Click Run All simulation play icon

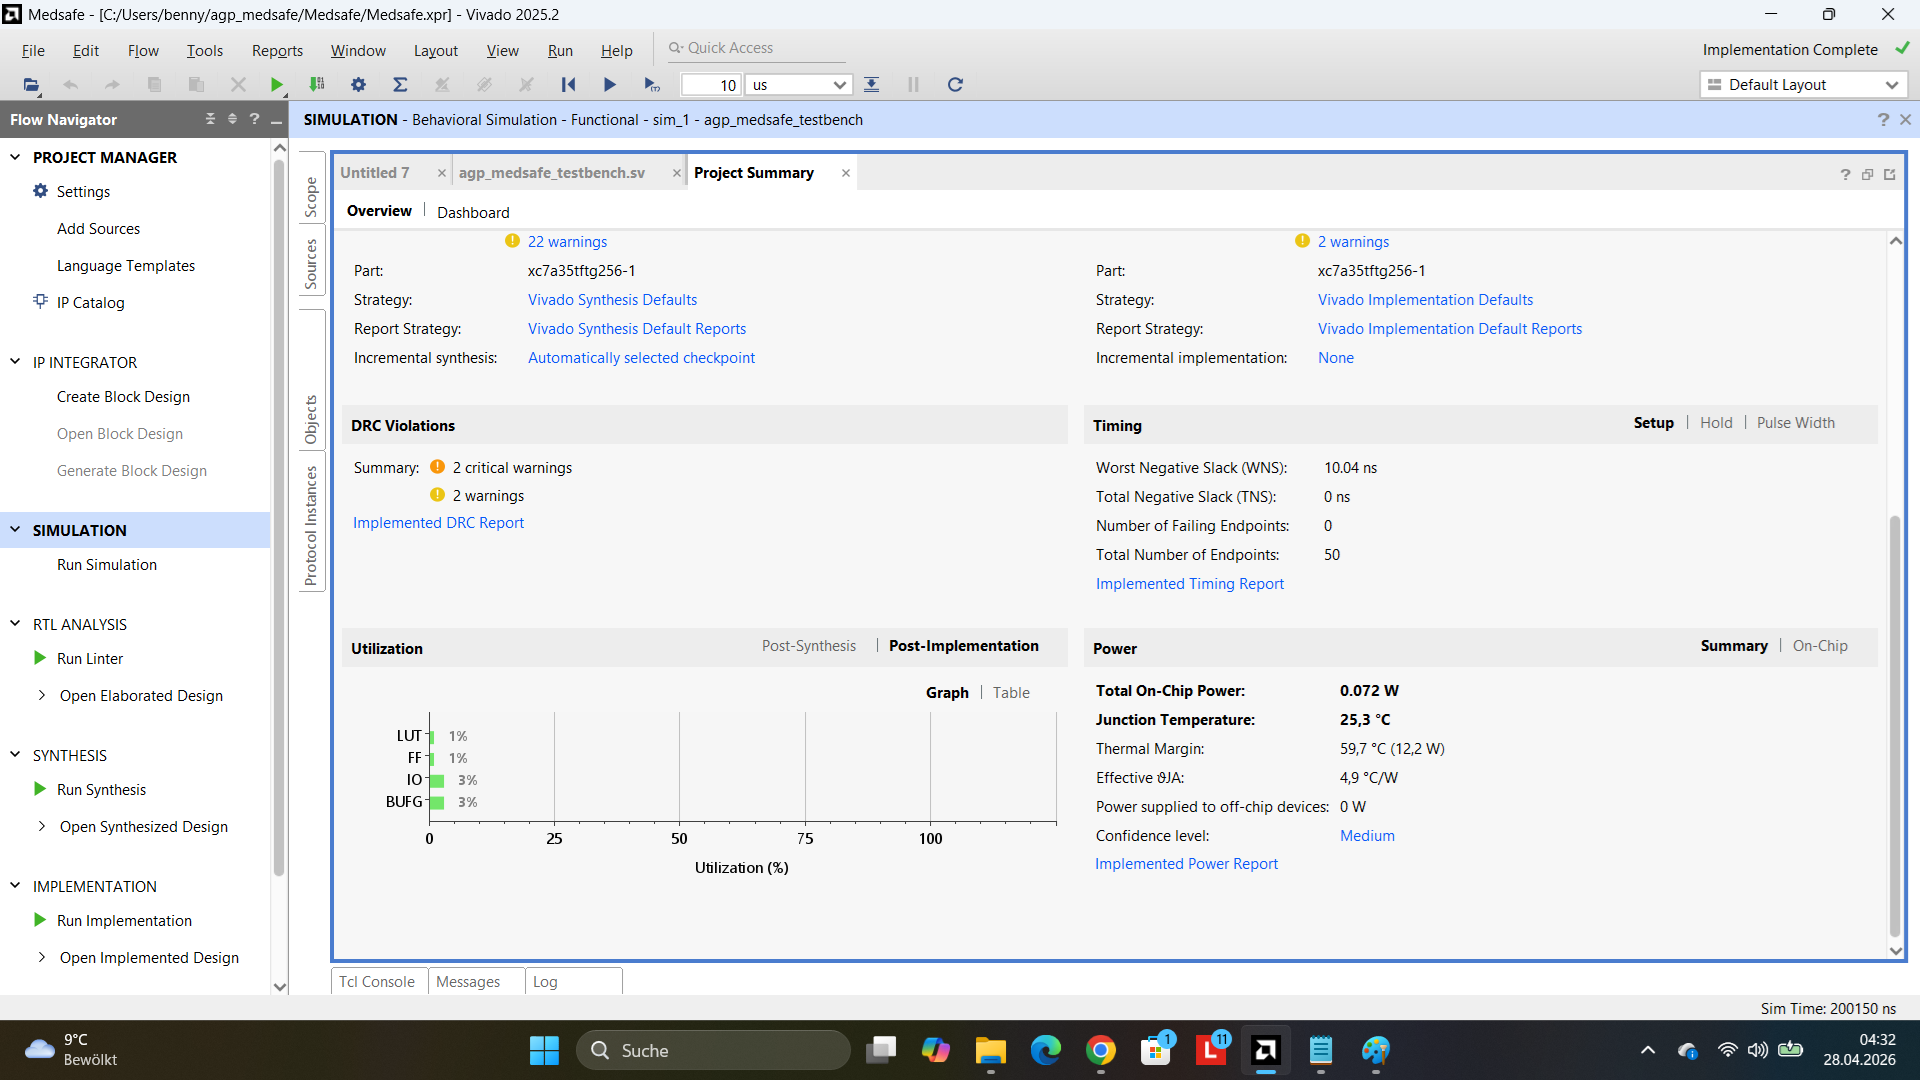coord(609,85)
